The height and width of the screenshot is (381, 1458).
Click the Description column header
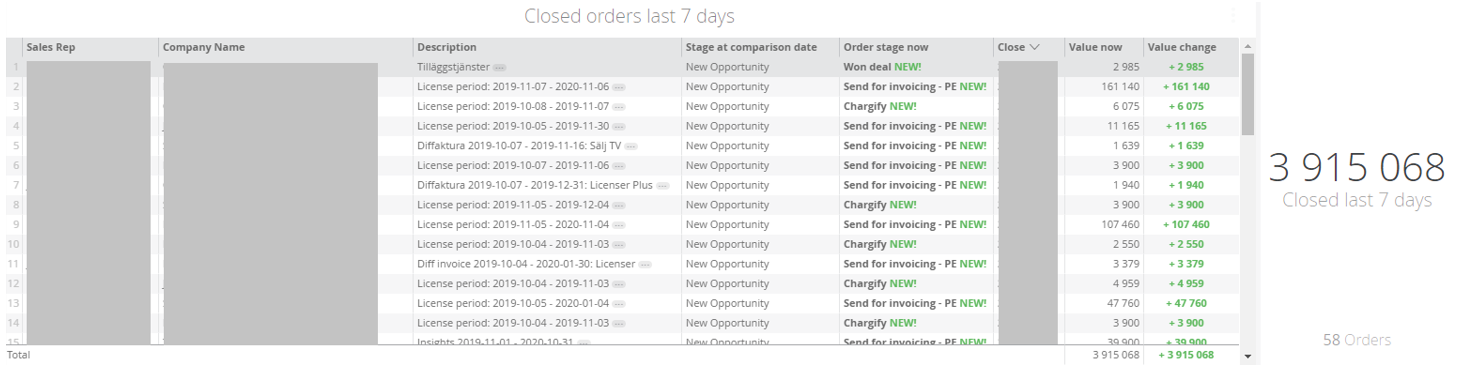tap(447, 47)
